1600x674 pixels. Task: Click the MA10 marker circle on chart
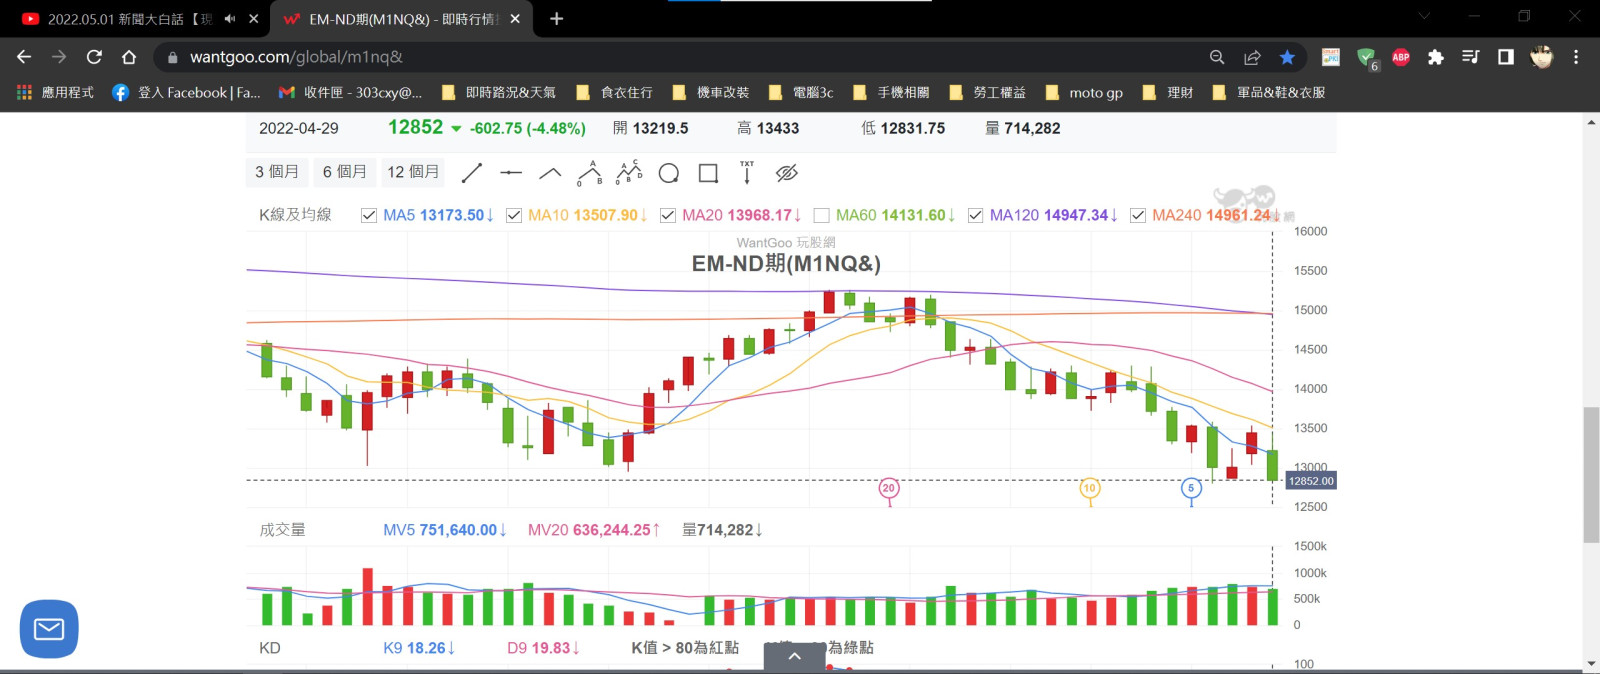click(1090, 488)
